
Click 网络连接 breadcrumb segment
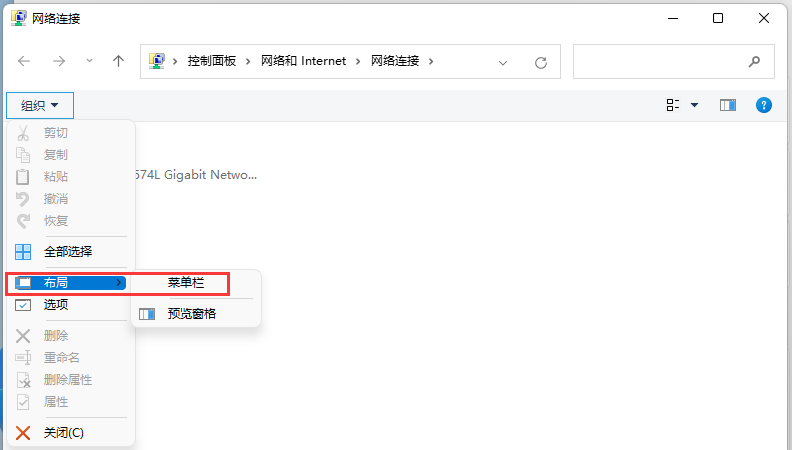pos(395,61)
